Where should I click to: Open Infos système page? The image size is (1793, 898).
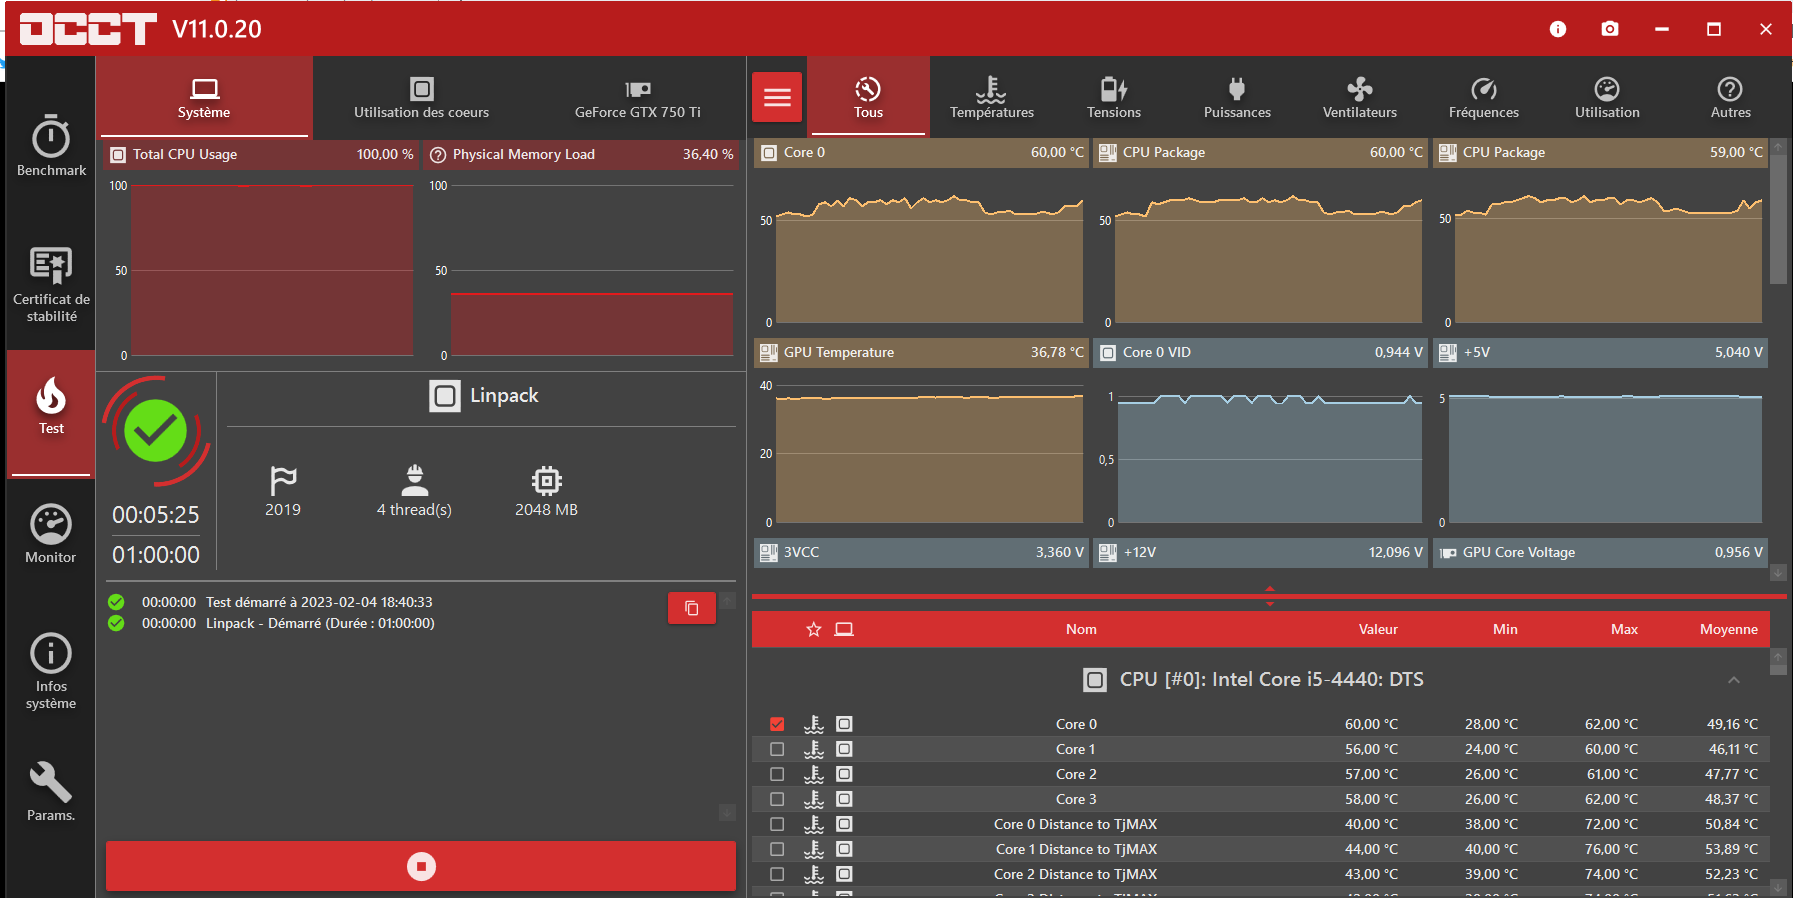point(51,670)
